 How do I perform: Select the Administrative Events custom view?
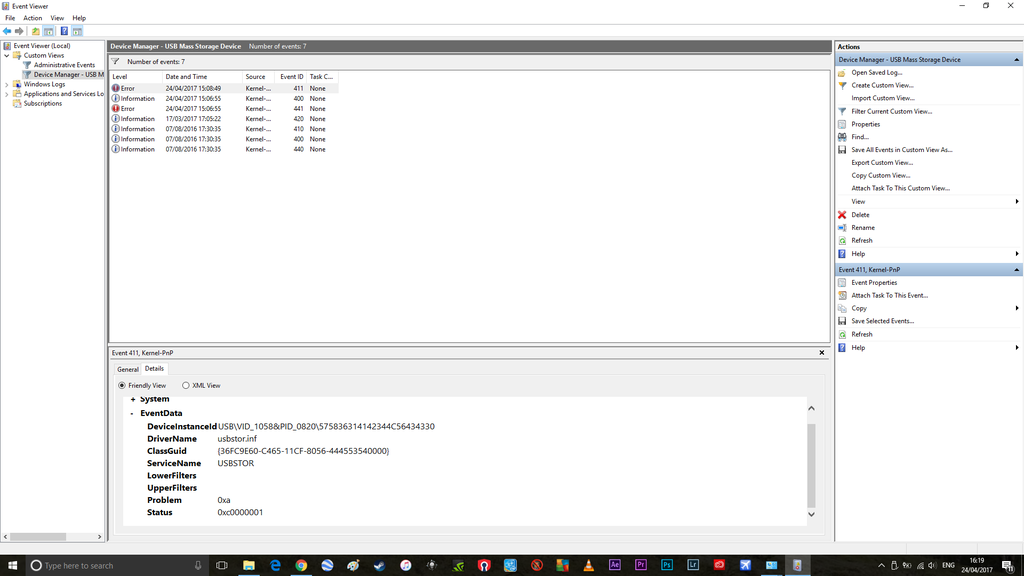point(64,65)
